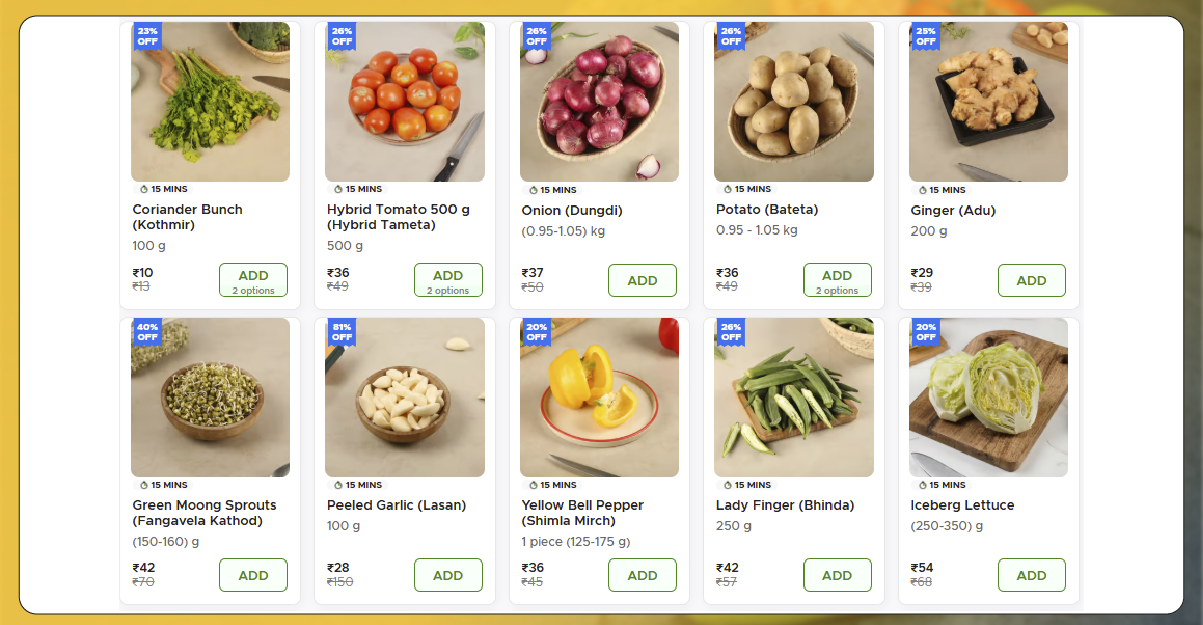Open options via ADD for Coriander Bunch

tap(253, 280)
